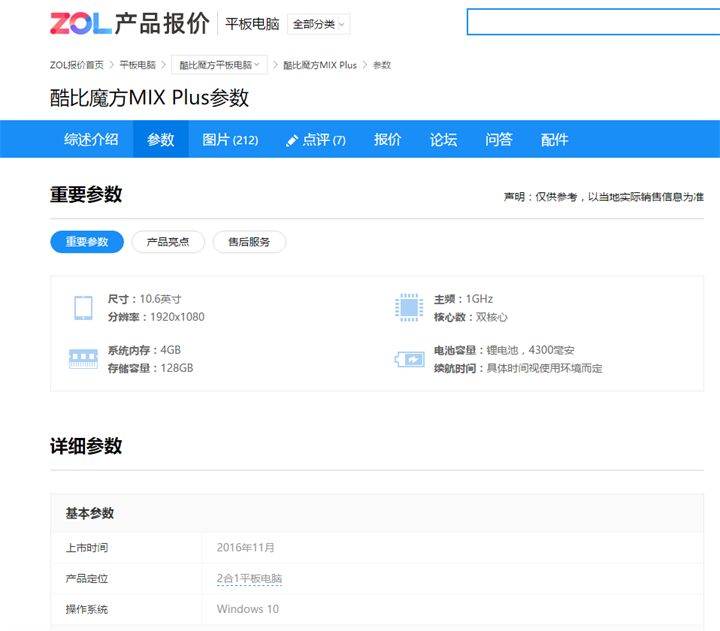Click the 存储容量:128GB text
Screen dimensions: 720x631
(151, 368)
